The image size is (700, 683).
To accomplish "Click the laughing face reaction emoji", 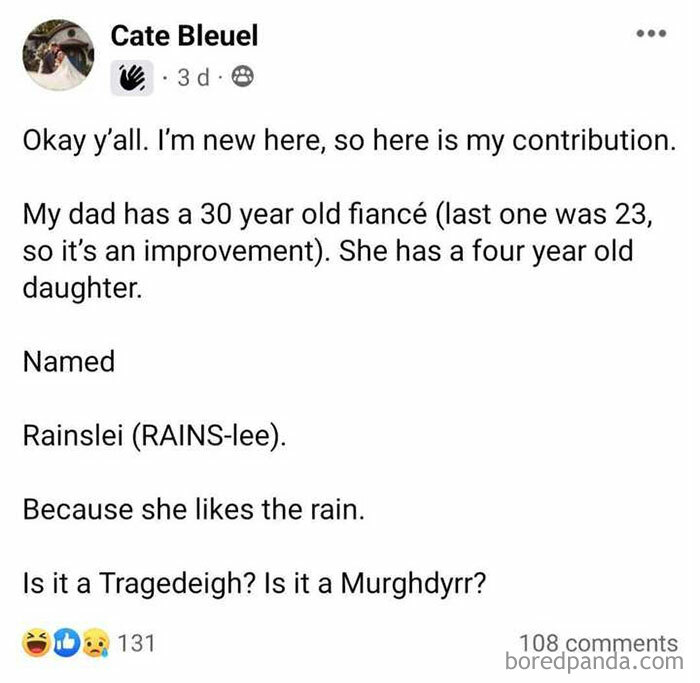I will (39, 643).
